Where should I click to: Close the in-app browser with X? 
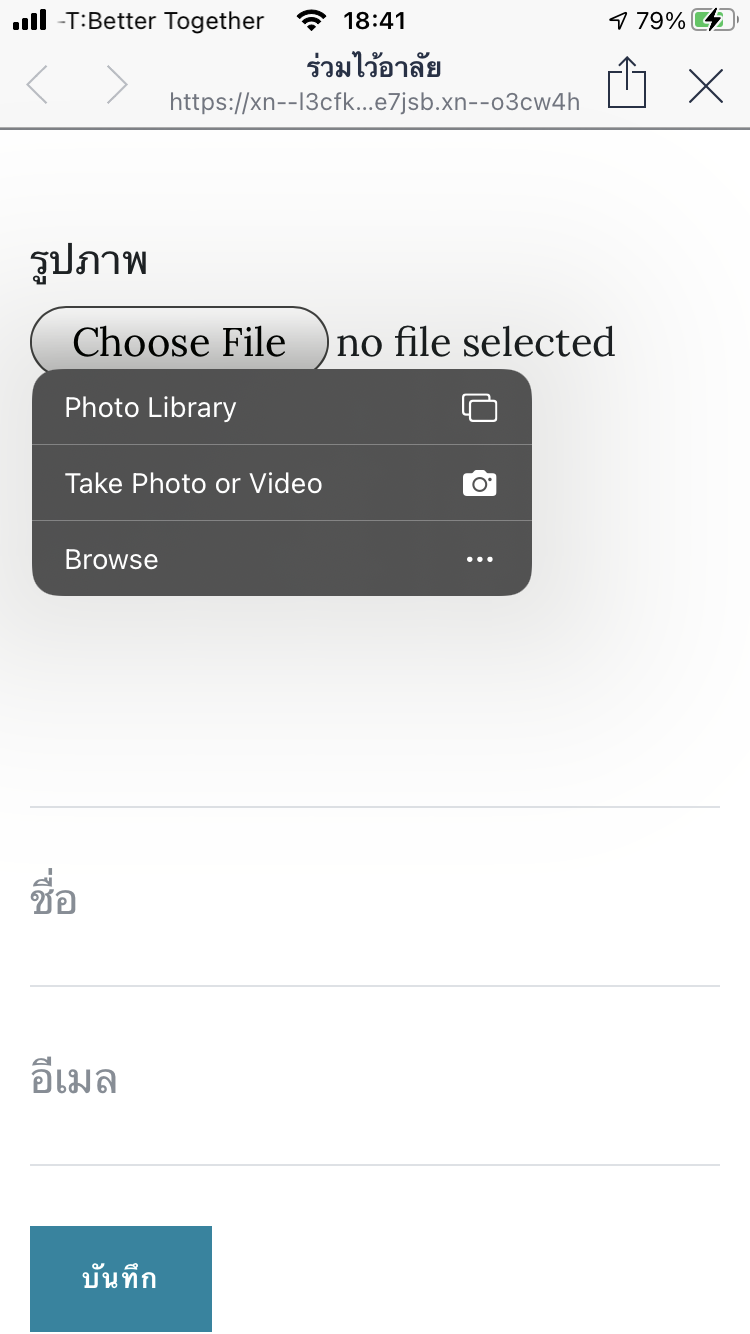(x=706, y=87)
